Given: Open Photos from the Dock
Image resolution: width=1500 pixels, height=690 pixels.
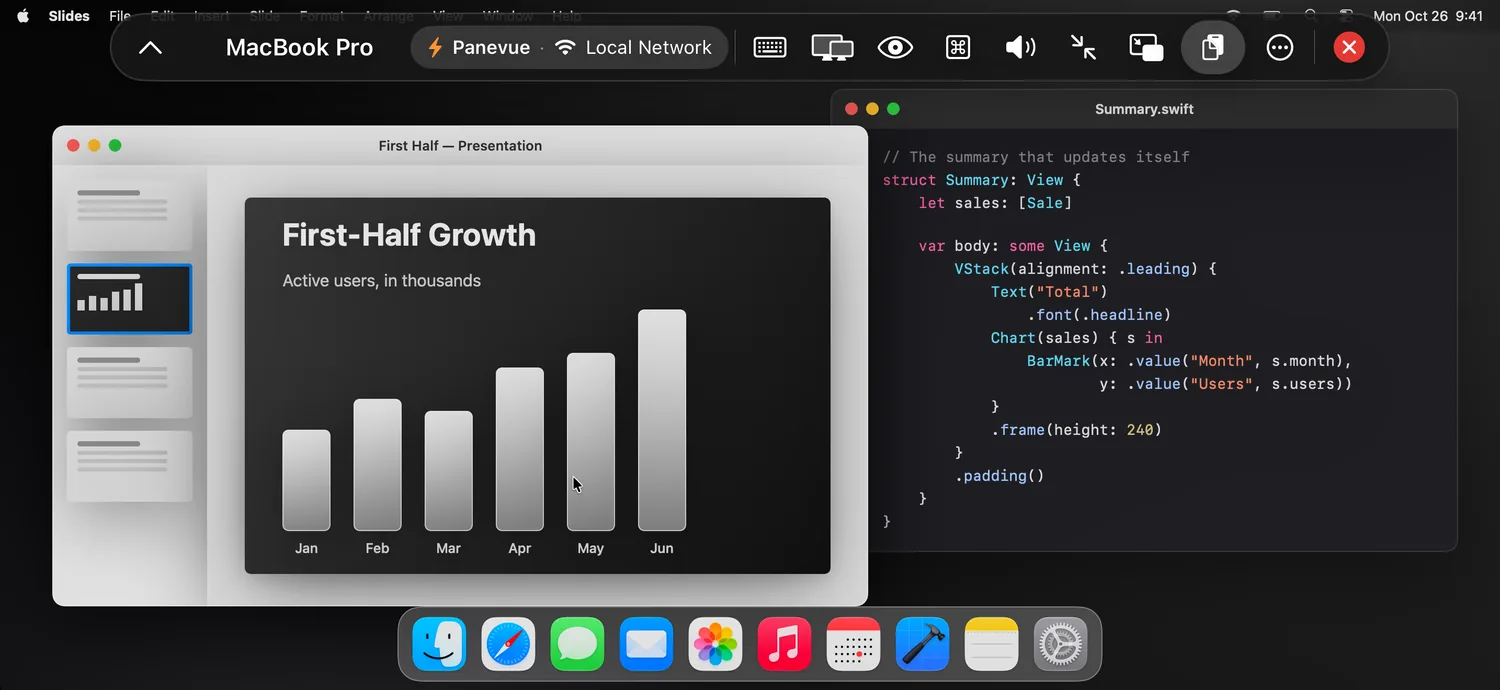Looking at the screenshot, I should tap(715, 644).
